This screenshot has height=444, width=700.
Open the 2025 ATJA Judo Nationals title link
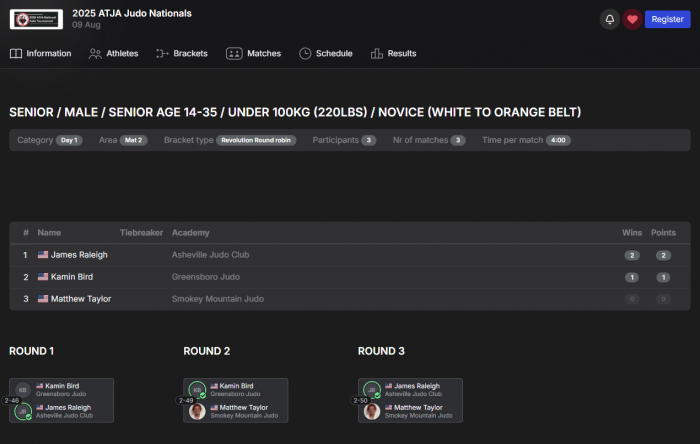point(131,13)
